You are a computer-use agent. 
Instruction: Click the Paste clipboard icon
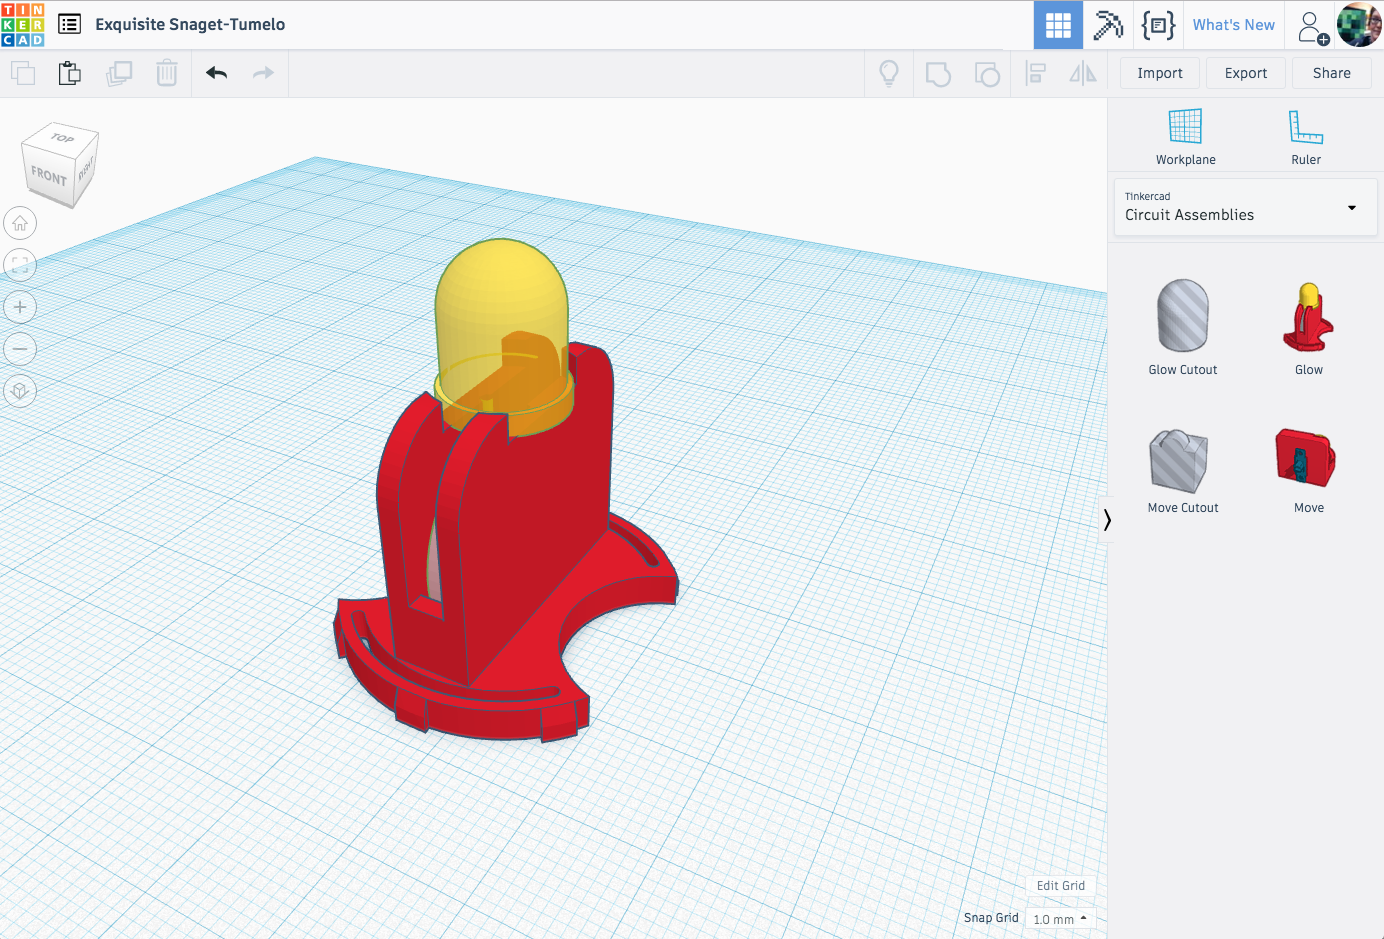coord(70,73)
